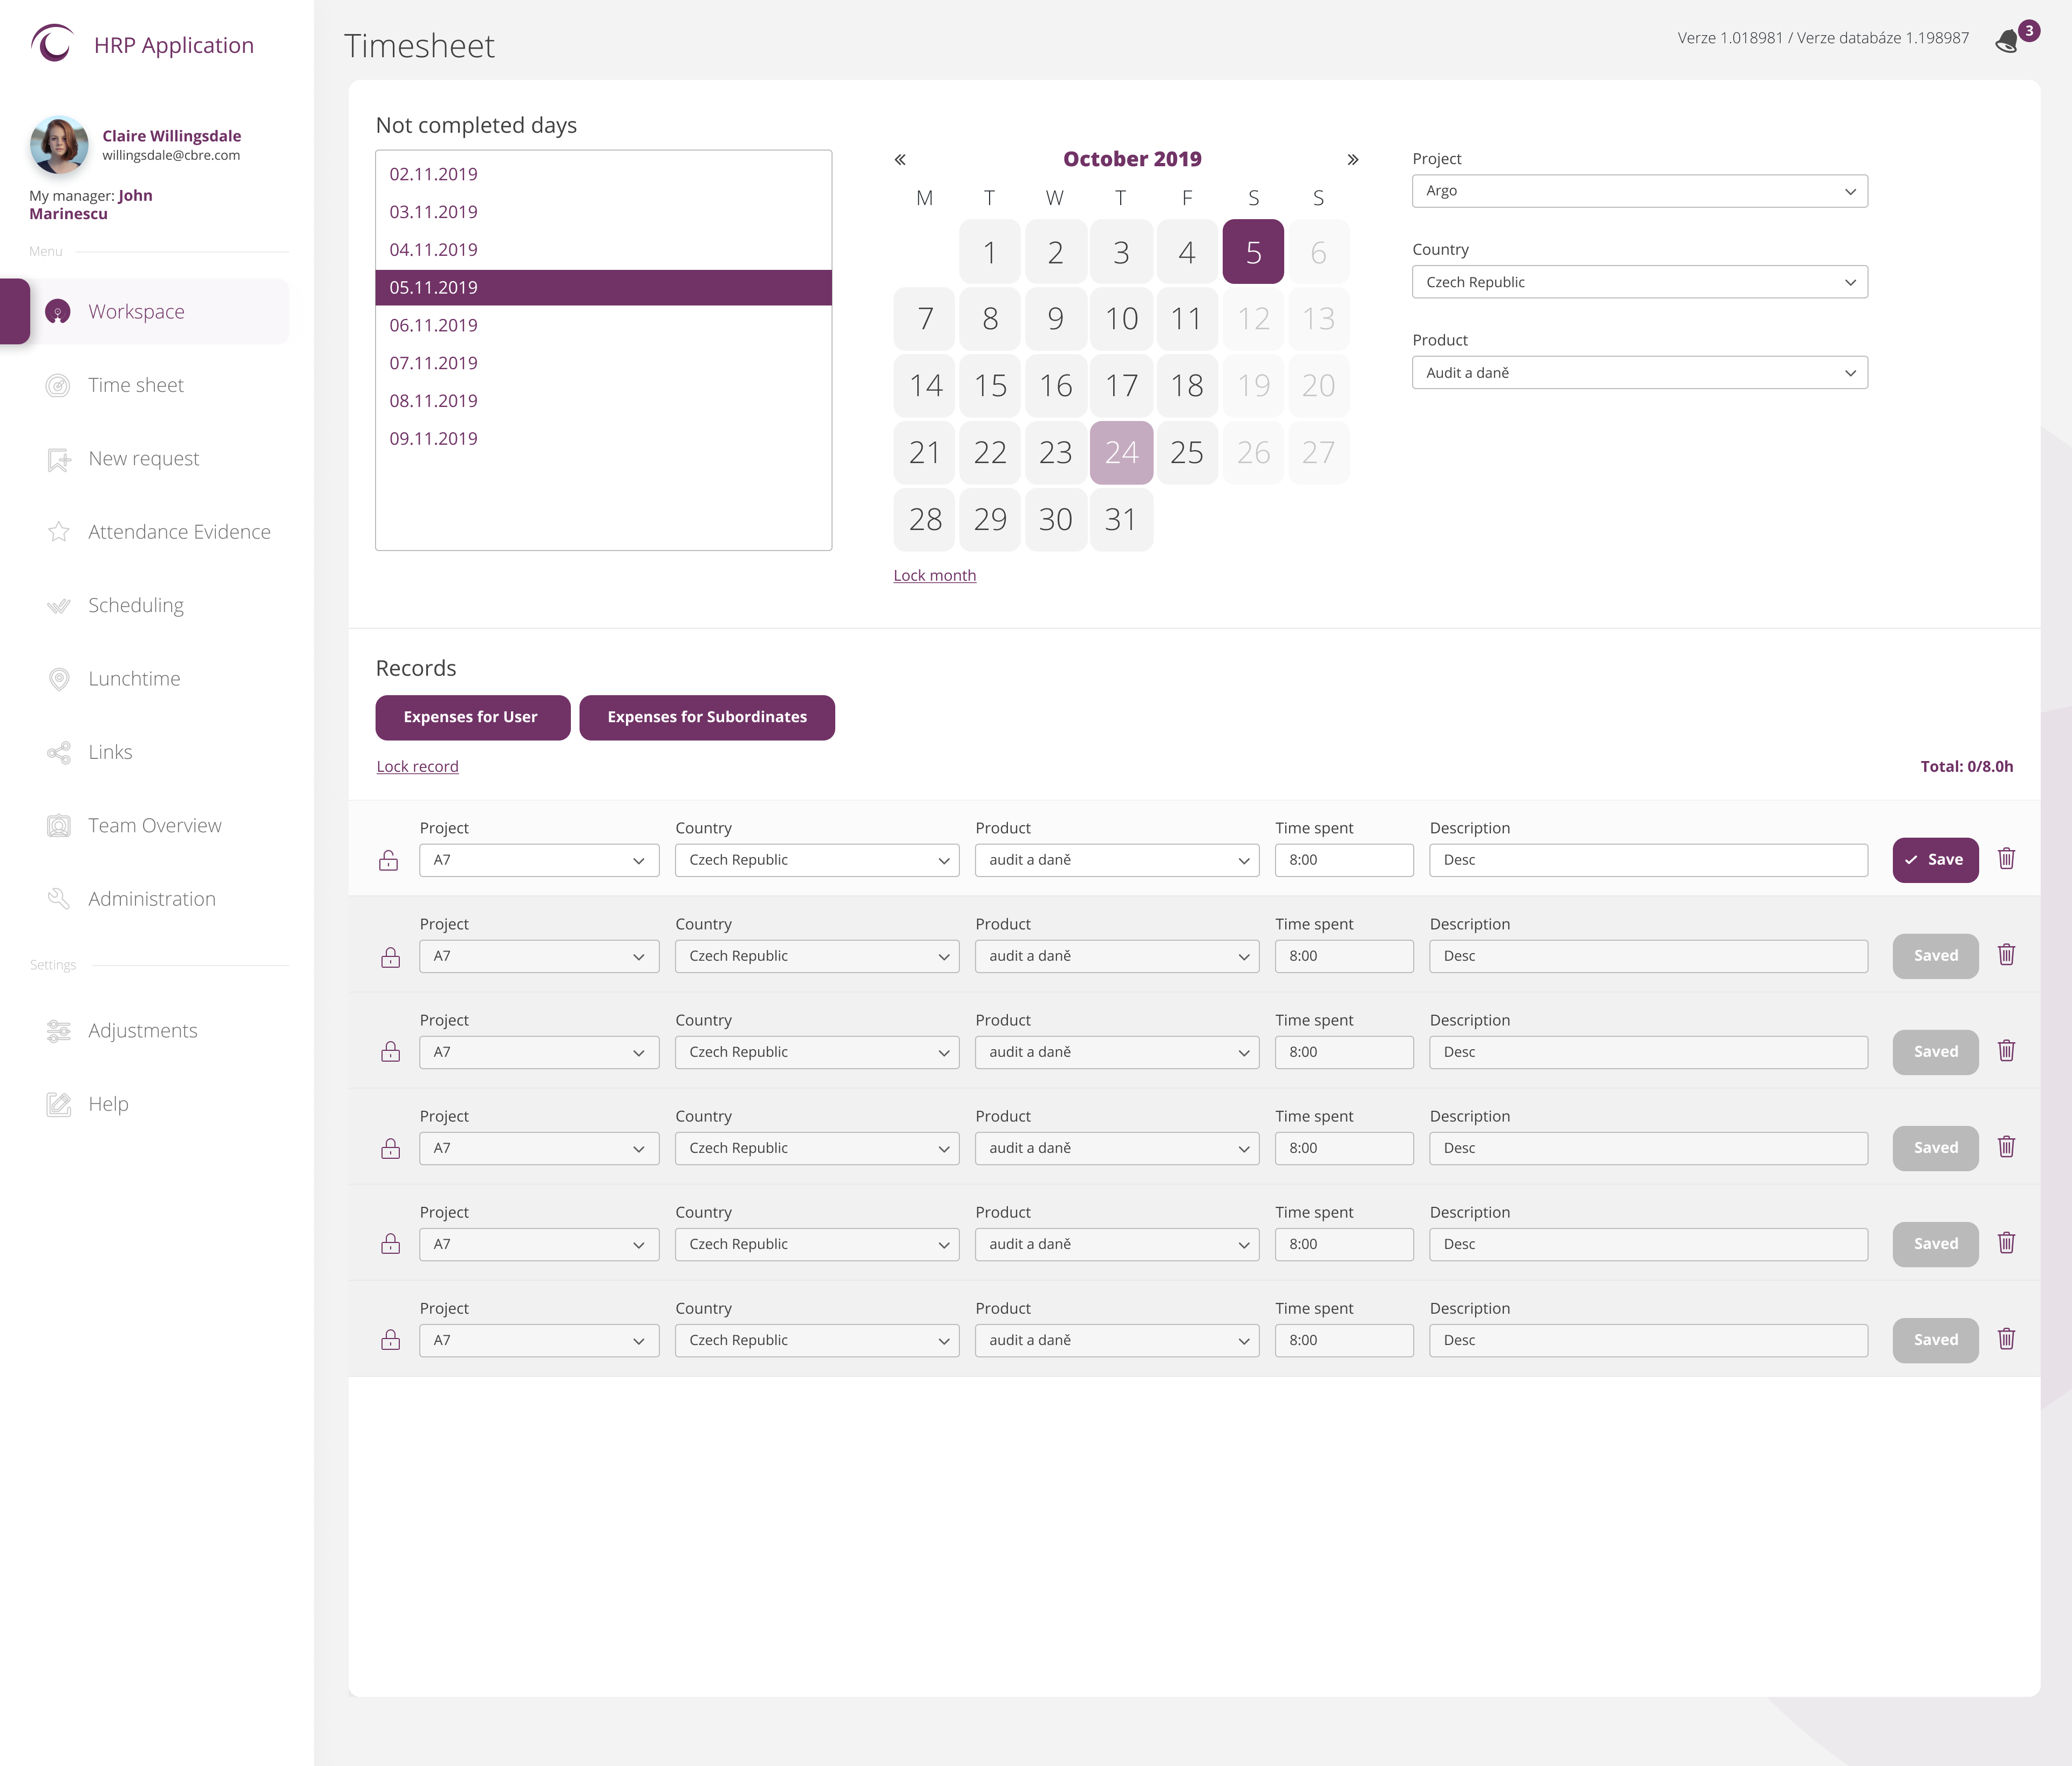
Task: Toggle lock icon on second record row
Action: [x=390, y=957]
